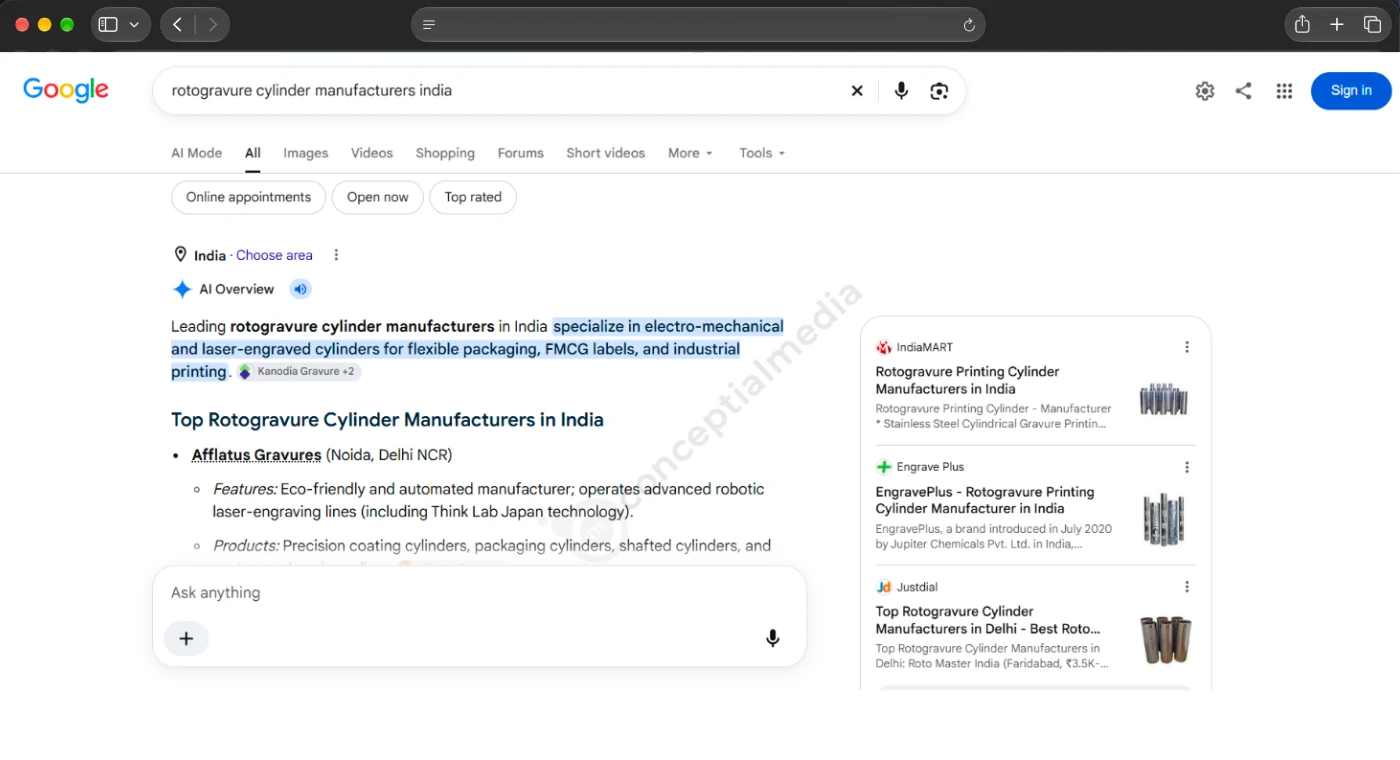This screenshot has height=760, width=1400.
Task: Click the Google logo
Action: click(x=66, y=90)
